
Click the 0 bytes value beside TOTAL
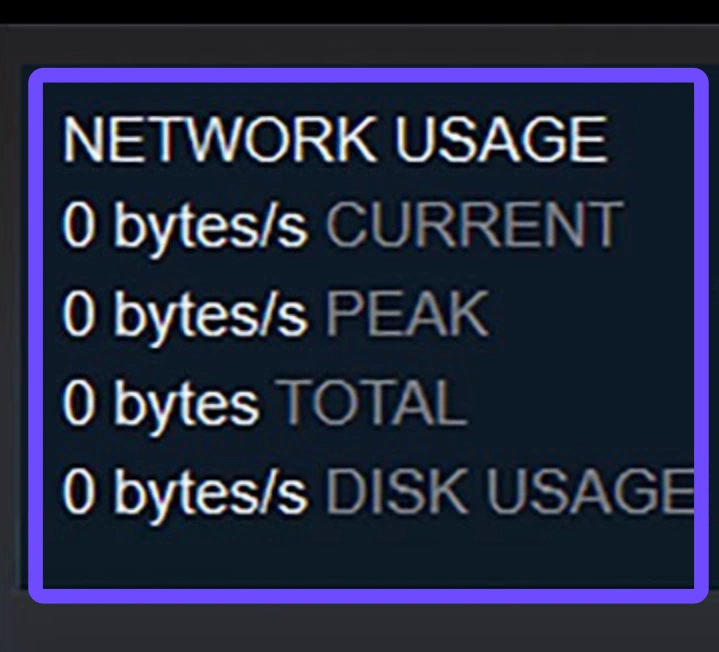(x=160, y=403)
